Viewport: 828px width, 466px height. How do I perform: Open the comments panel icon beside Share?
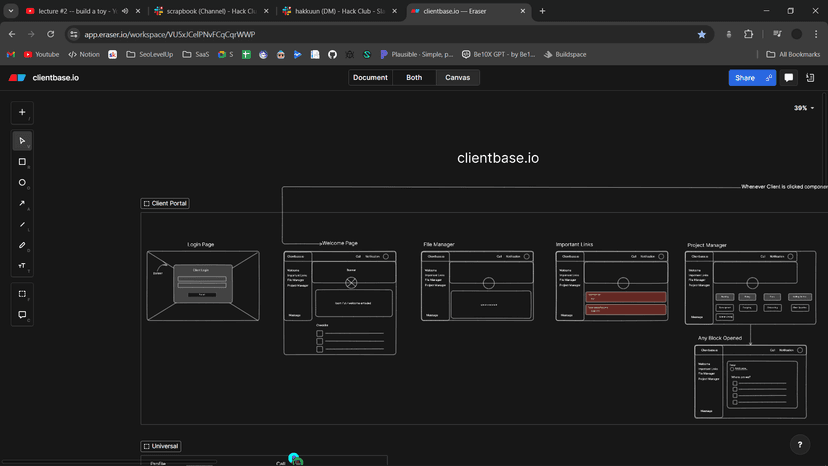tap(789, 78)
